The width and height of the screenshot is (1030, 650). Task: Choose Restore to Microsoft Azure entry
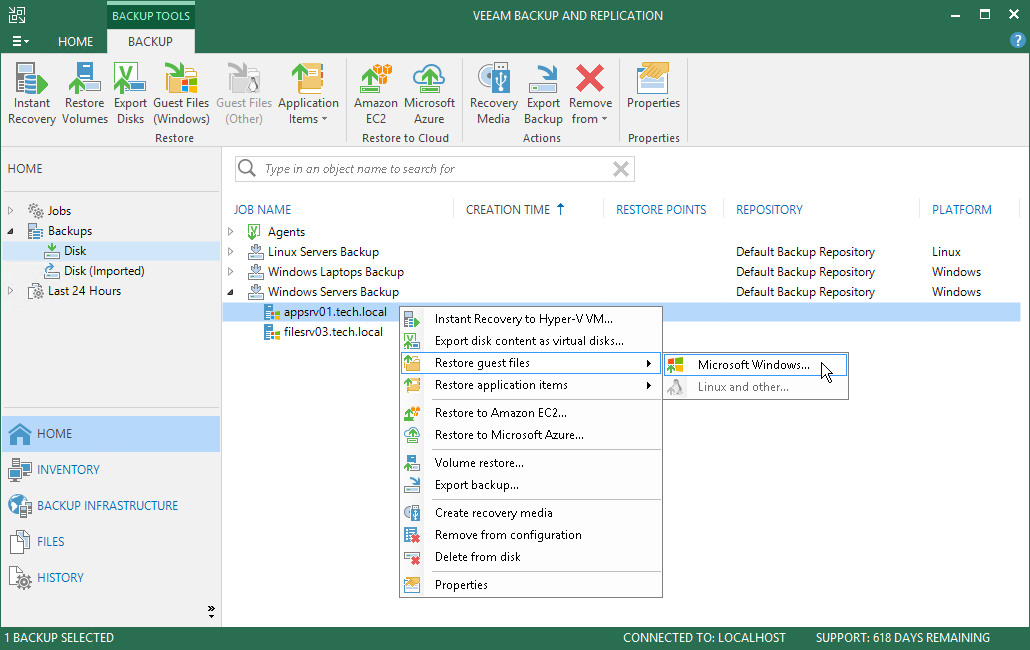coord(531,435)
